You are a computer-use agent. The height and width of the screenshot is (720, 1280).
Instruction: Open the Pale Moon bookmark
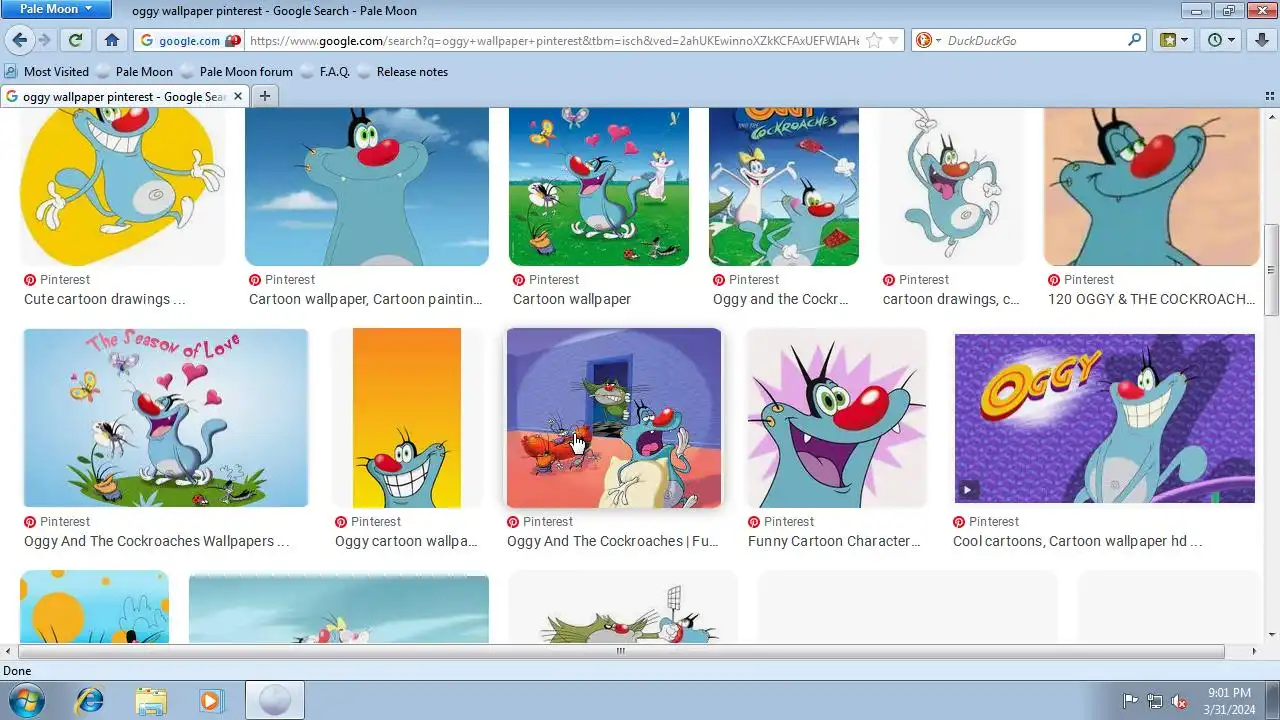pyautogui.click(x=134, y=72)
